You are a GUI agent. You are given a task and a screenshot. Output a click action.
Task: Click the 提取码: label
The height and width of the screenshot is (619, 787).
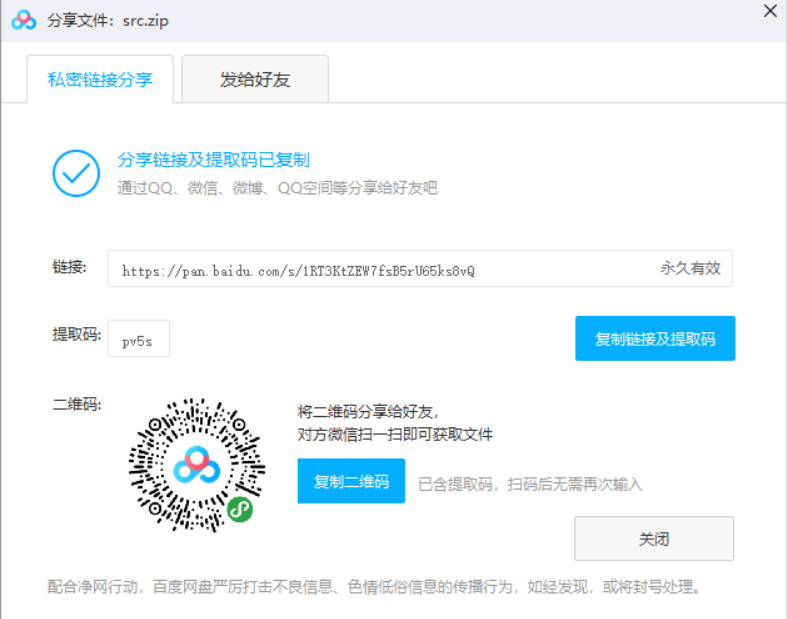[77, 334]
